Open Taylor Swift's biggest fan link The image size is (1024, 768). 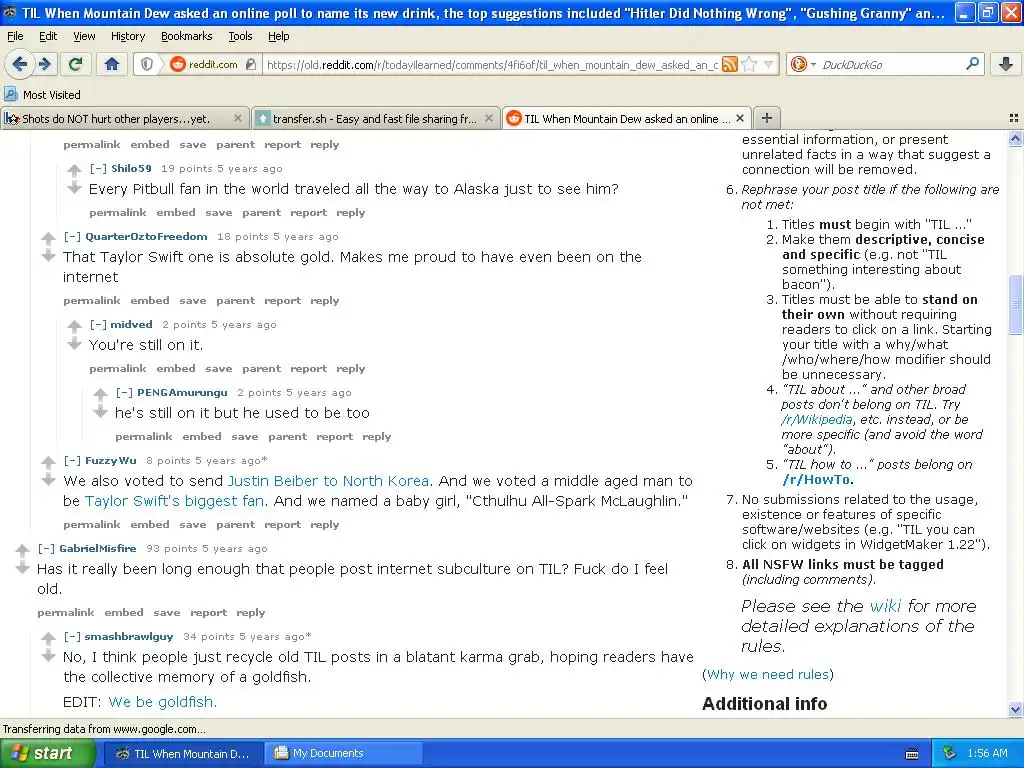pos(174,501)
